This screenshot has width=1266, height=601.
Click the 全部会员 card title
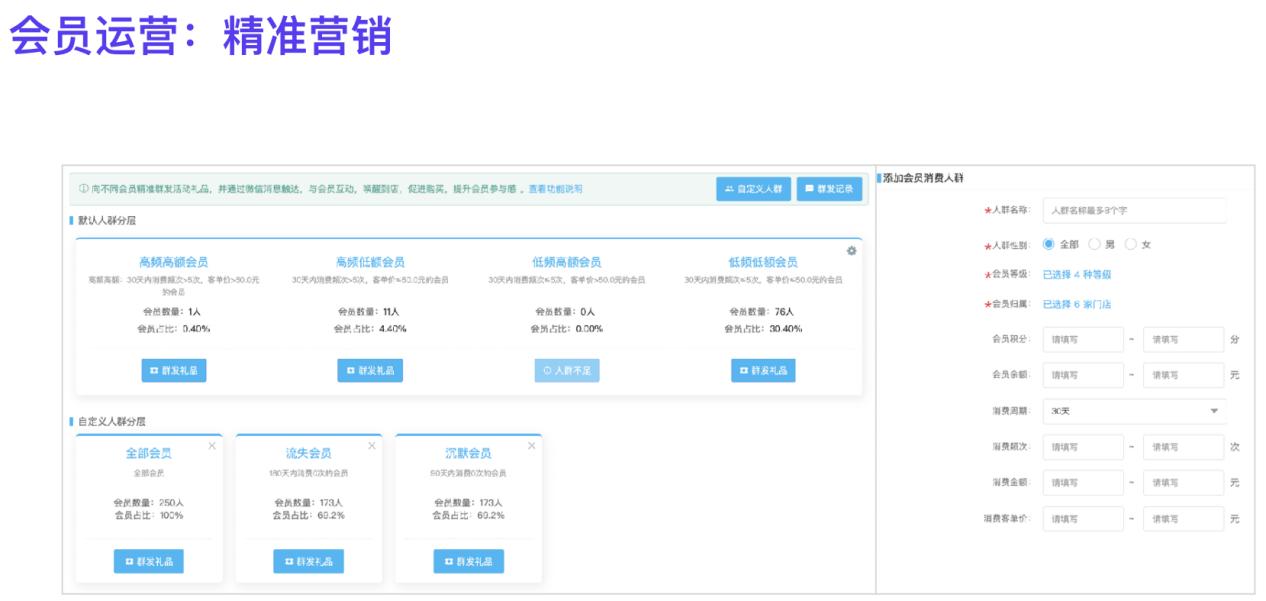tap(148, 453)
